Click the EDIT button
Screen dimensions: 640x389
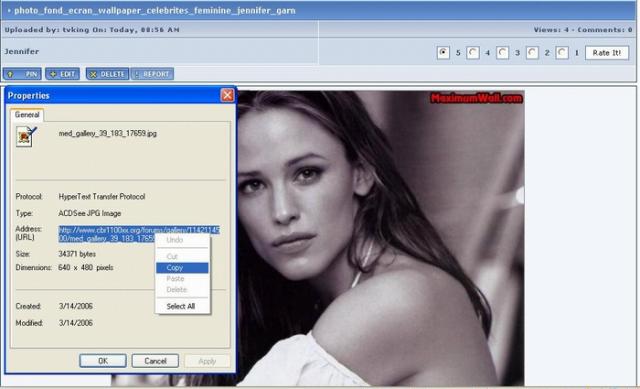[62, 74]
